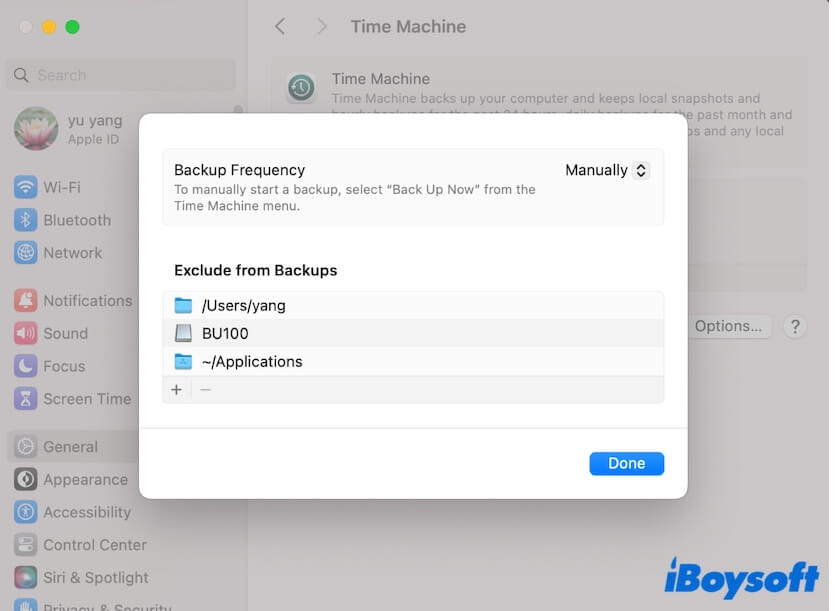Click the BU100 disk drive icon
The width and height of the screenshot is (835, 611).
[182, 334]
